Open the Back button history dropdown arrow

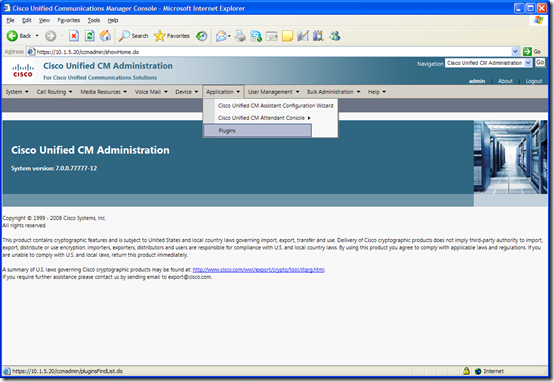click(37, 36)
